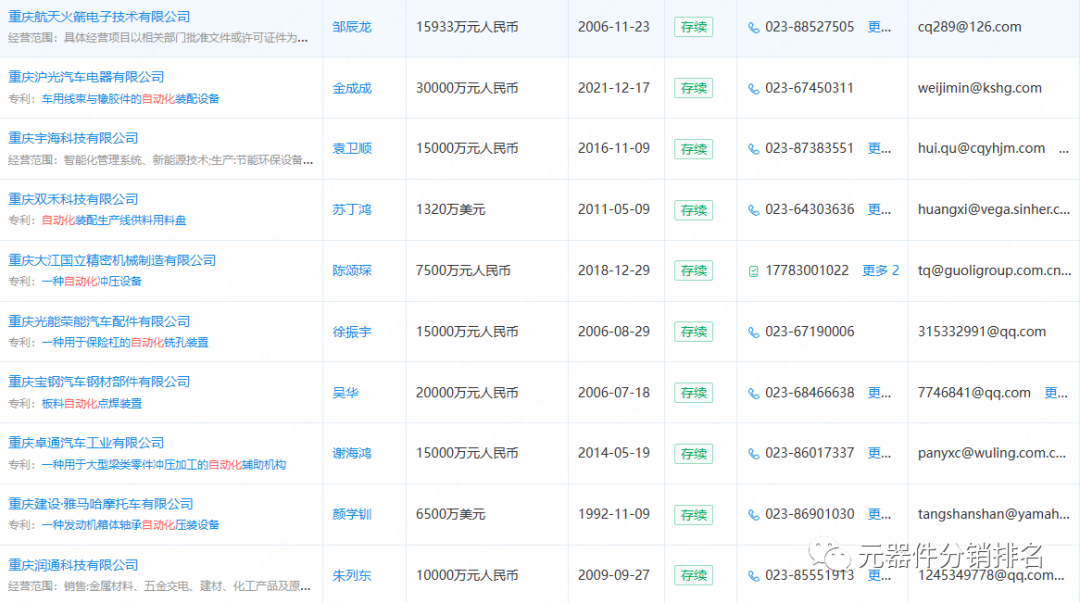Open 重庆润通科技有限公司 company page
This screenshot has height=603, width=1080.
(x=73, y=564)
